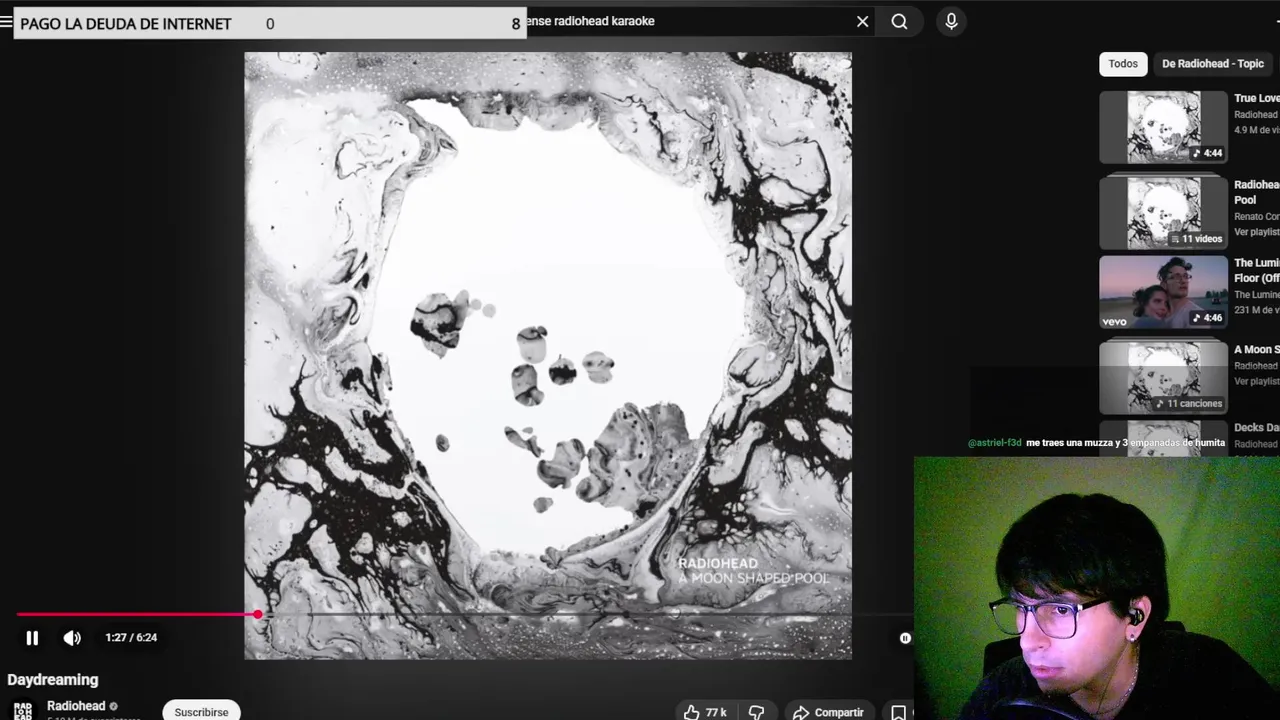1280x720 pixels.
Task: Share the video via Compartir
Action: tap(828, 712)
